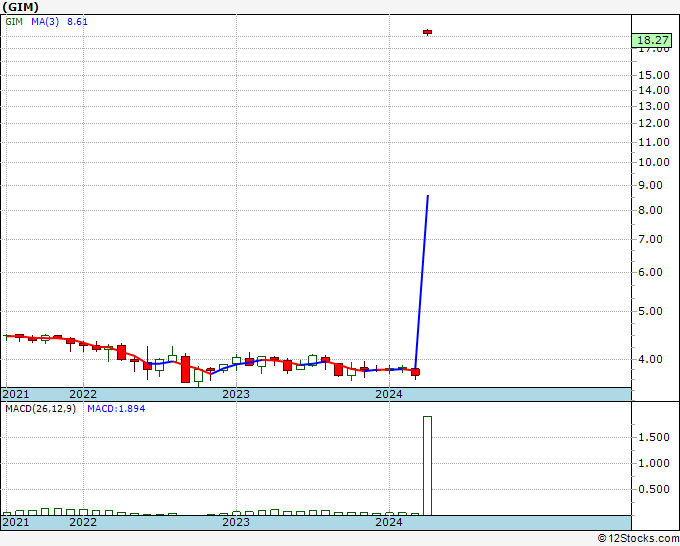Click the 15.00 price axis label
The height and width of the screenshot is (546, 680).
(x=654, y=75)
